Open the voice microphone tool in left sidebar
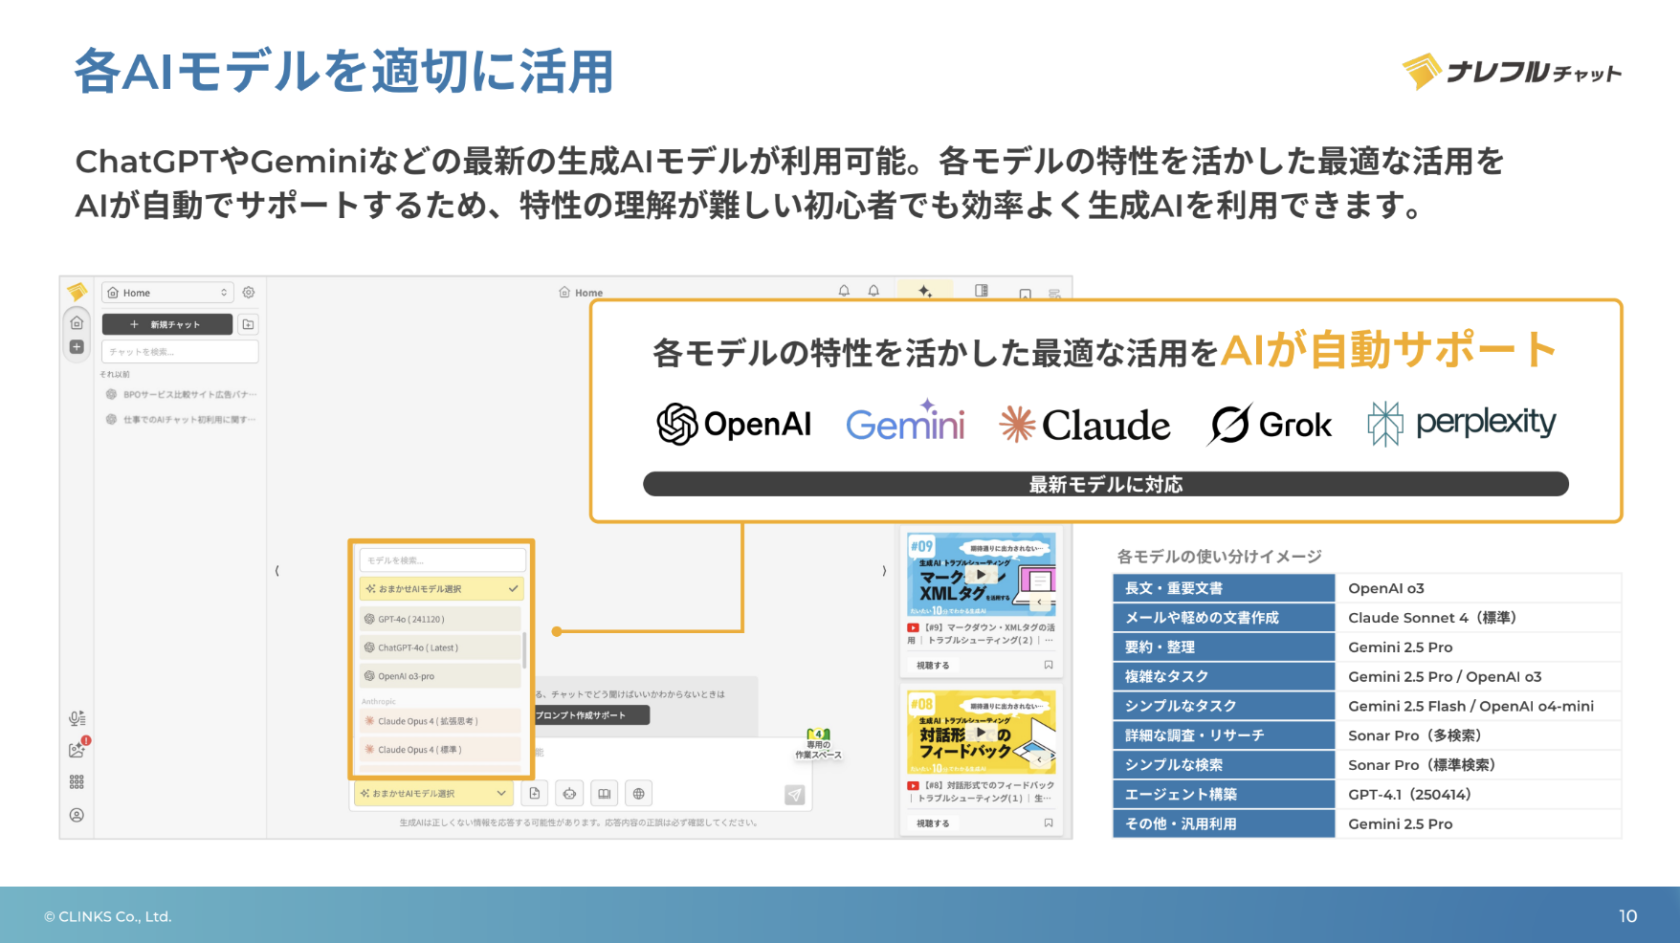This screenshot has height=943, width=1680. (77, 718)
